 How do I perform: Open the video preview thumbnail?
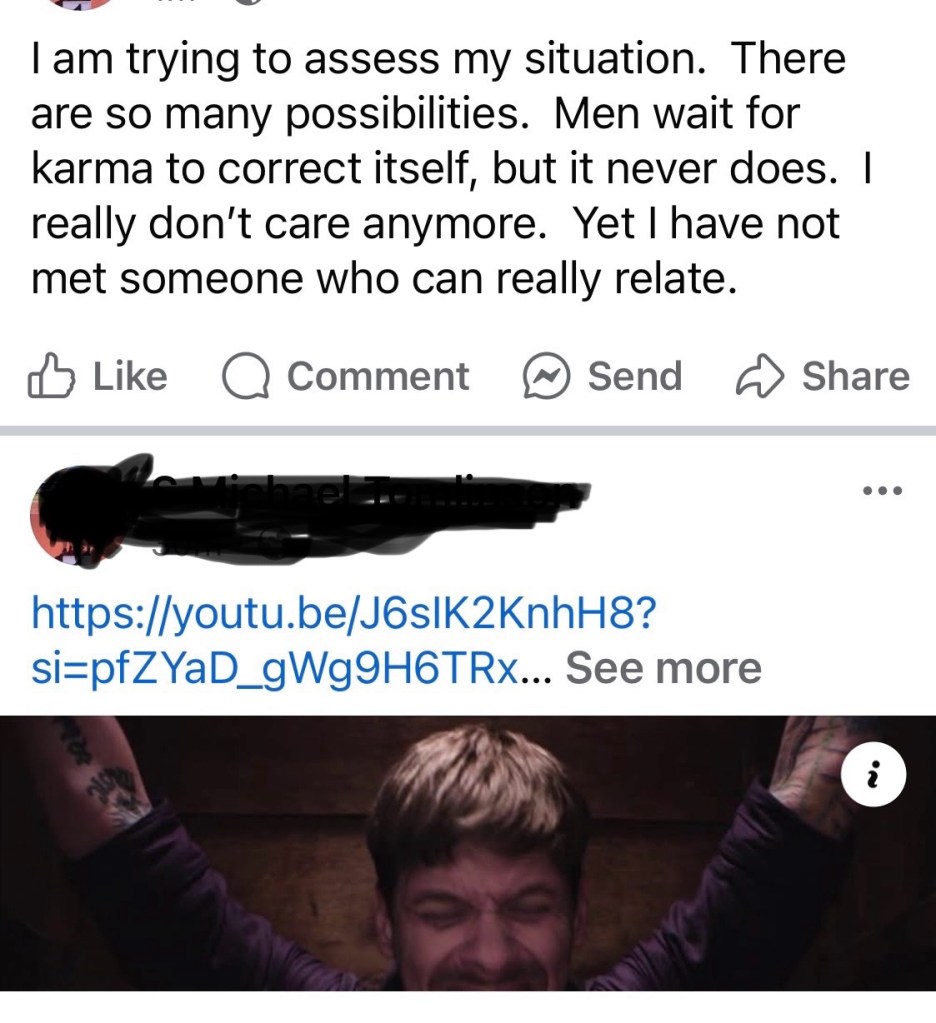pos(468,853)
